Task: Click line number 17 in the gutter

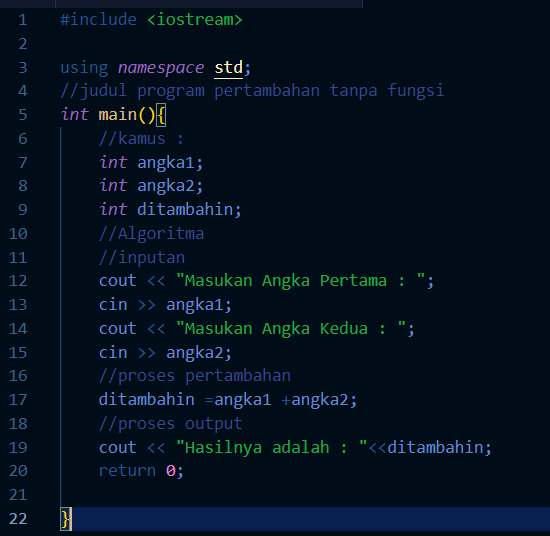Action: coord(18,400)
